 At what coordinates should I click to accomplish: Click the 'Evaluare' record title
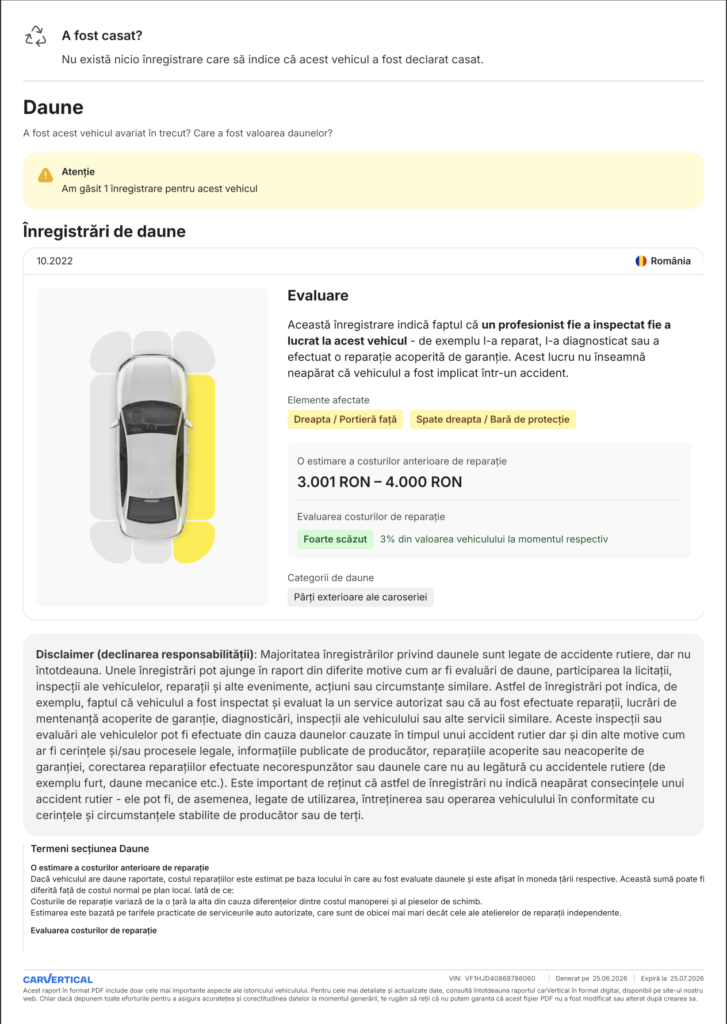(x=317, y=295)
